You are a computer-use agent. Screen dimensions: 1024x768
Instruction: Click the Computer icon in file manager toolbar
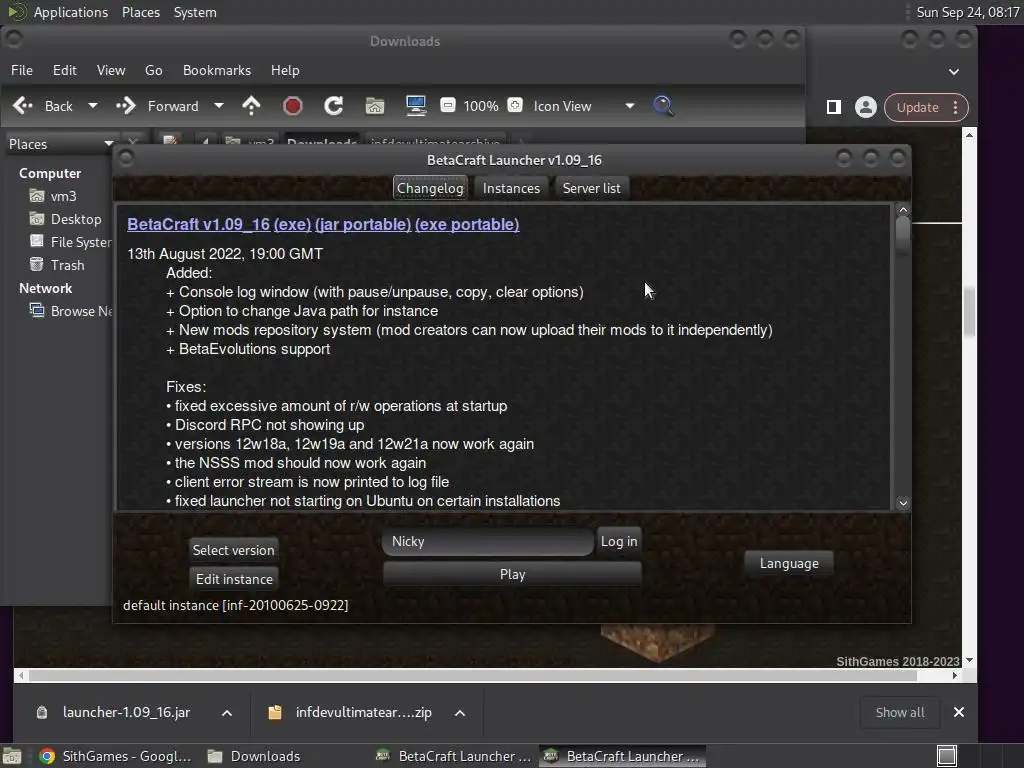pos(416,106)
